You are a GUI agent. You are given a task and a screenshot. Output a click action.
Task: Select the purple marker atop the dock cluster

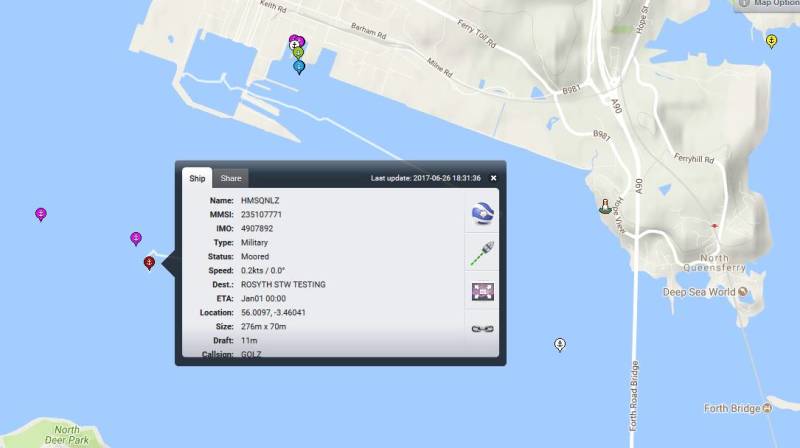[300, 40]
